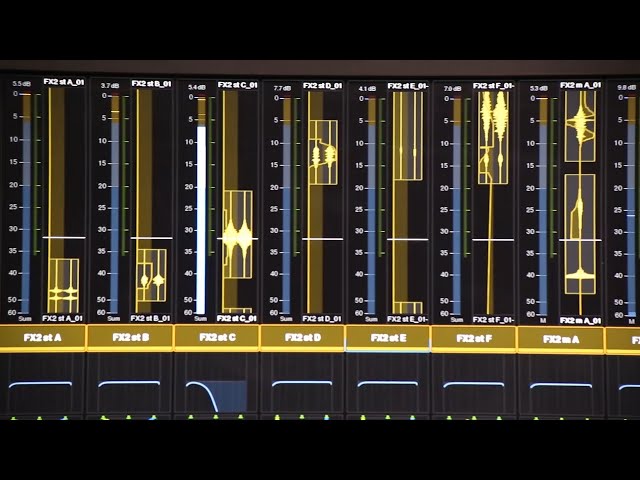640x480 pixels.
Task: Select the FX2 st A channel button
Action: 42,338
